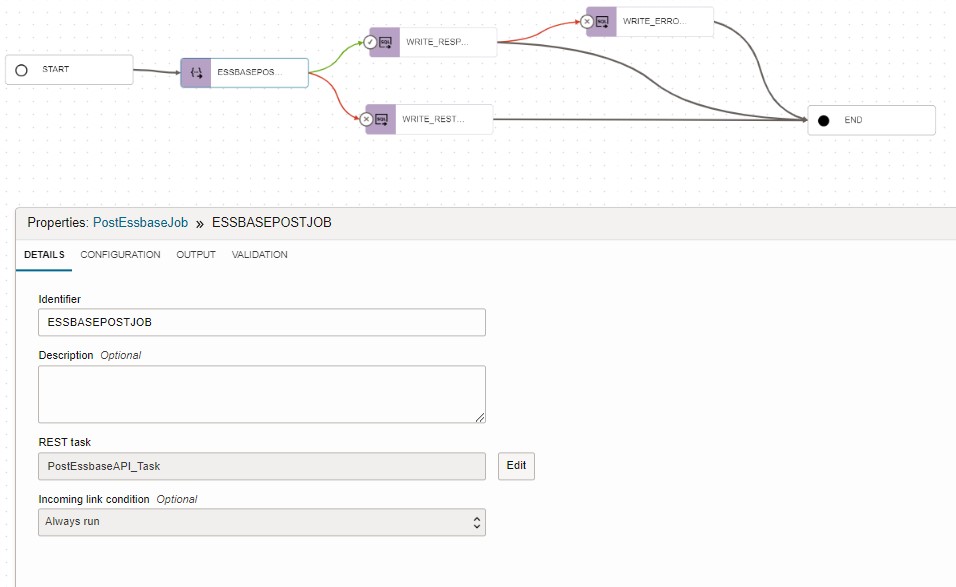Viewport: 956px width, 587px height.
Task: Click the green success badge on WRITE_RESP node
Action: coord(369,42)
